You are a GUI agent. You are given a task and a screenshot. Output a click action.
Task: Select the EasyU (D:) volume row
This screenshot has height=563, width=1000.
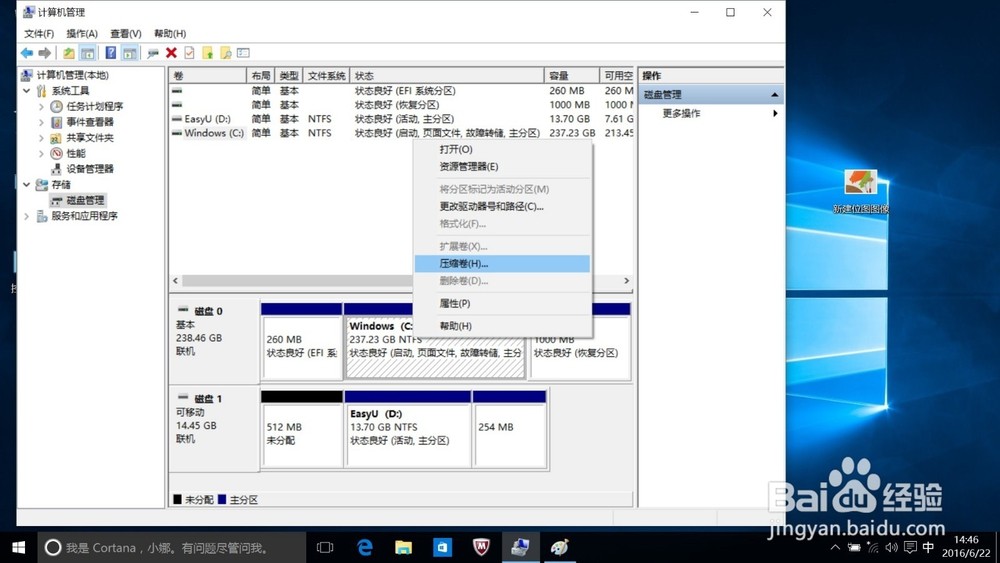point(402,119)
